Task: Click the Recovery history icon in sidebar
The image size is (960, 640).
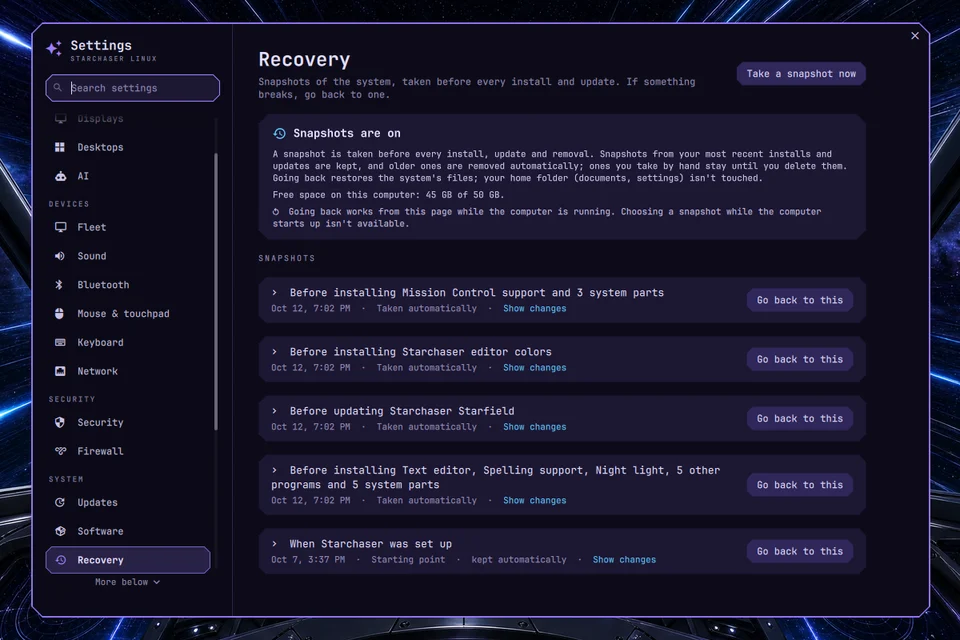Action: coord(60,560)
